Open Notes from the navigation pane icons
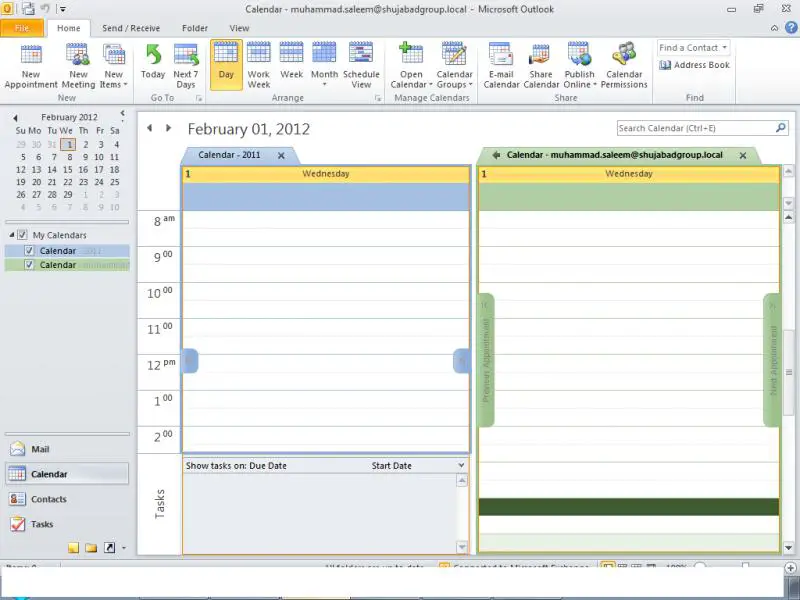 pos(73,548)
